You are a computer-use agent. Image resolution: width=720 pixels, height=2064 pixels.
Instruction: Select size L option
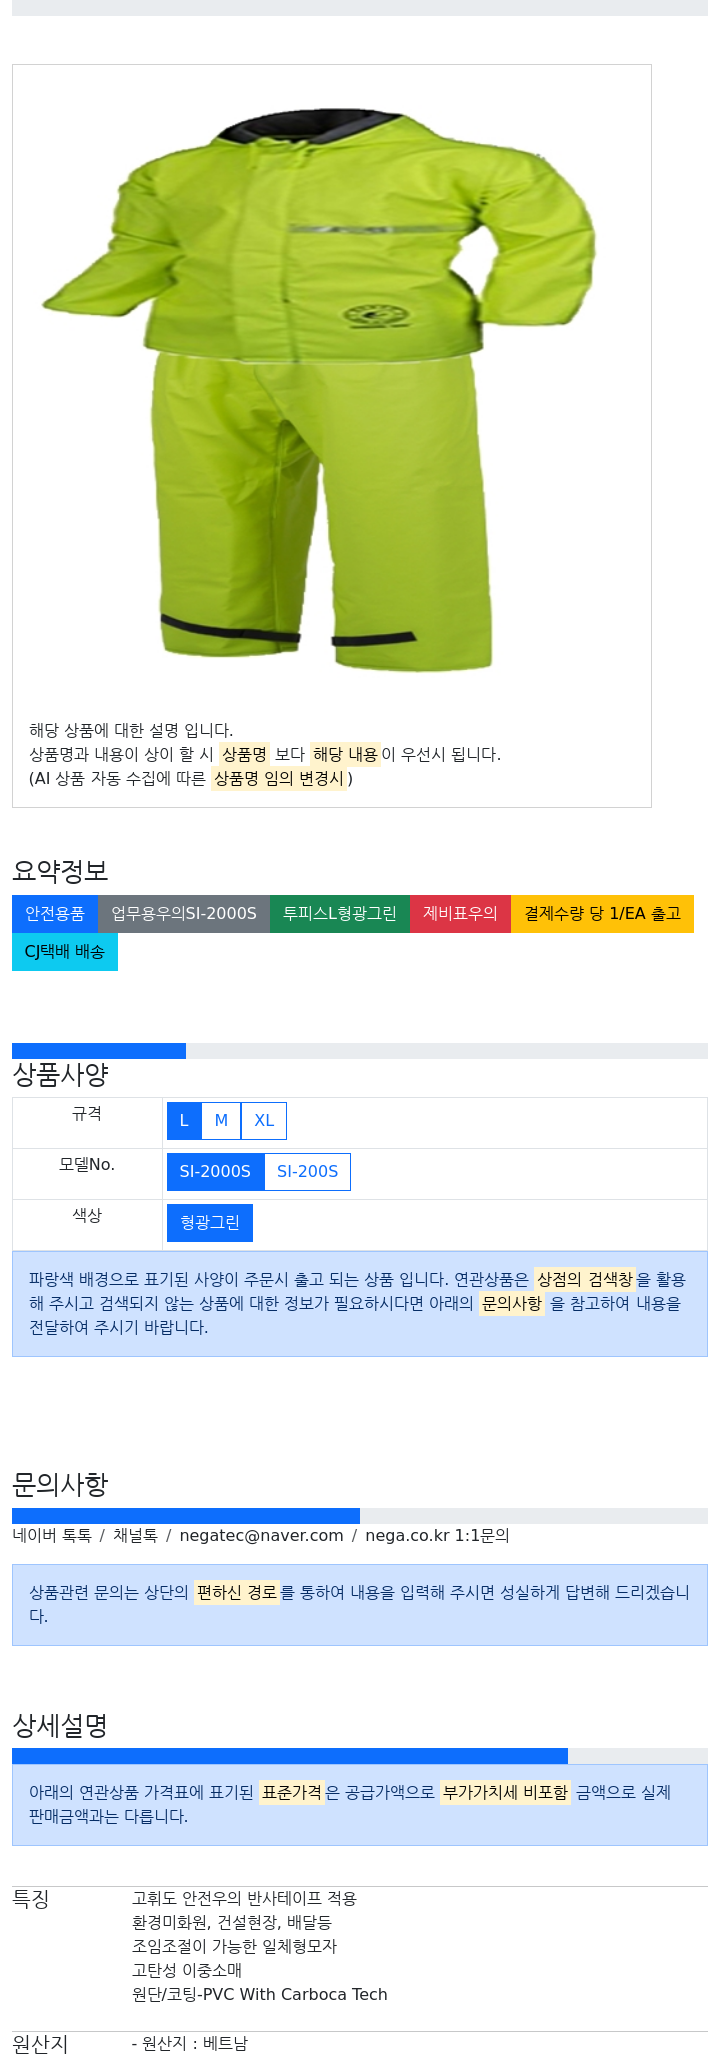pyautogui.click(x=184, y=1121)
